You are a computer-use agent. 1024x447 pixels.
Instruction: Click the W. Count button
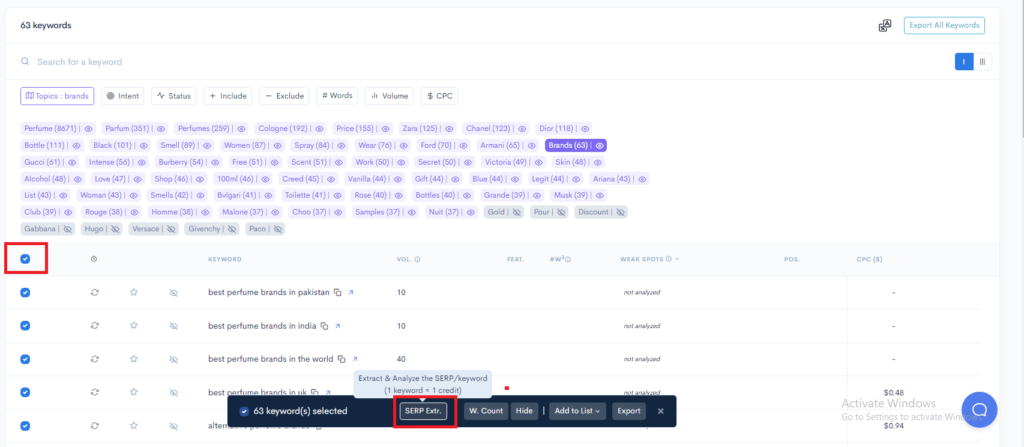point(486,411)
